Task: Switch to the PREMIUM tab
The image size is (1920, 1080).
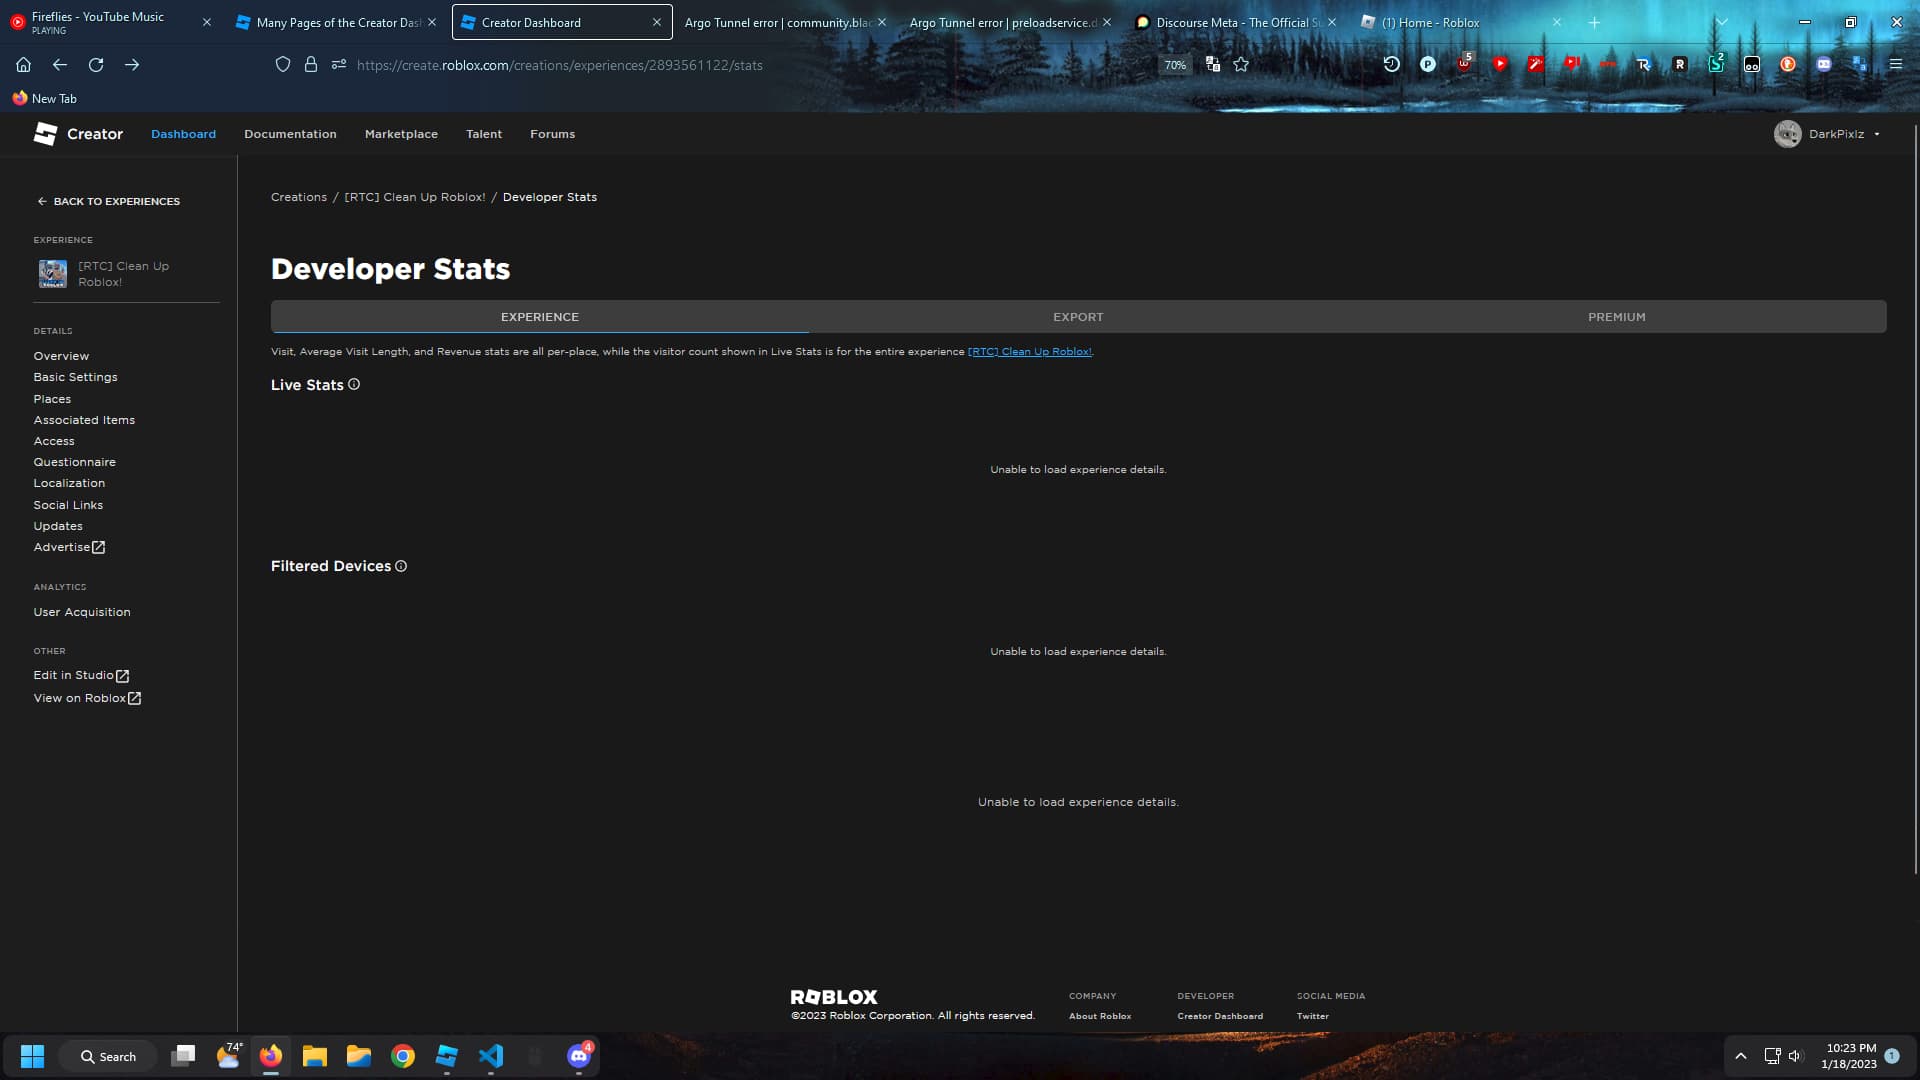Action: click(x=1616, y=317)
